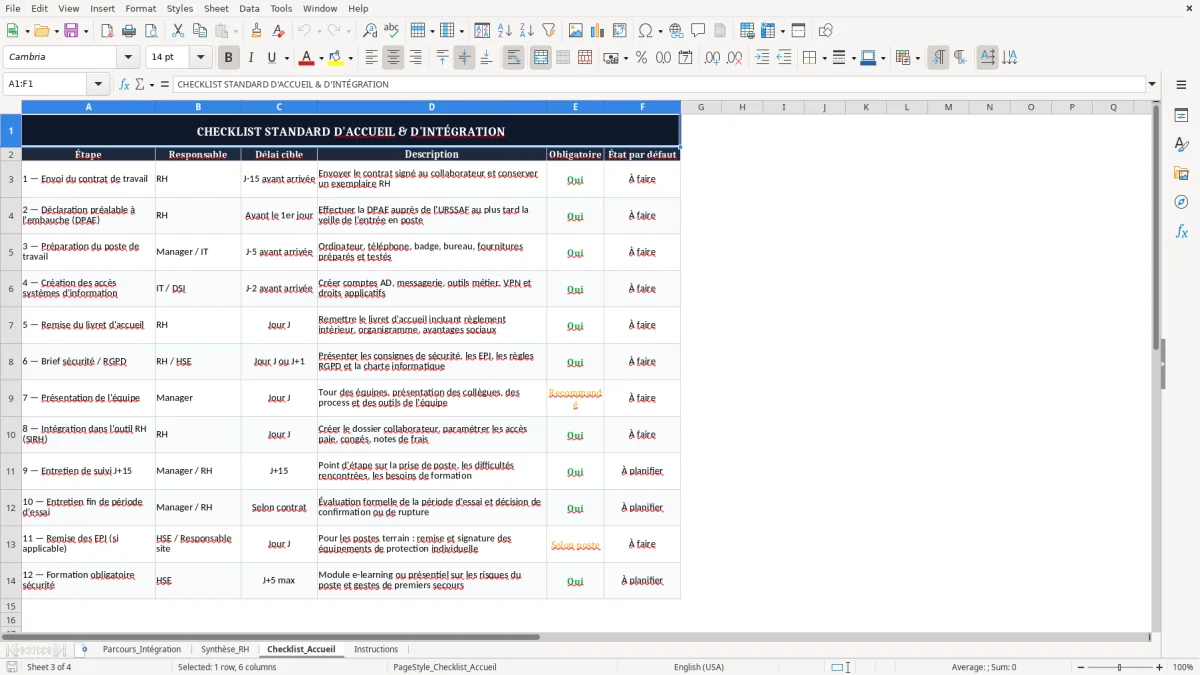This screenshot has height=675, width=1200.
Task: Expand the Name Box dropdown arrow
Action: pyautogui.click(x=98, y=84)
